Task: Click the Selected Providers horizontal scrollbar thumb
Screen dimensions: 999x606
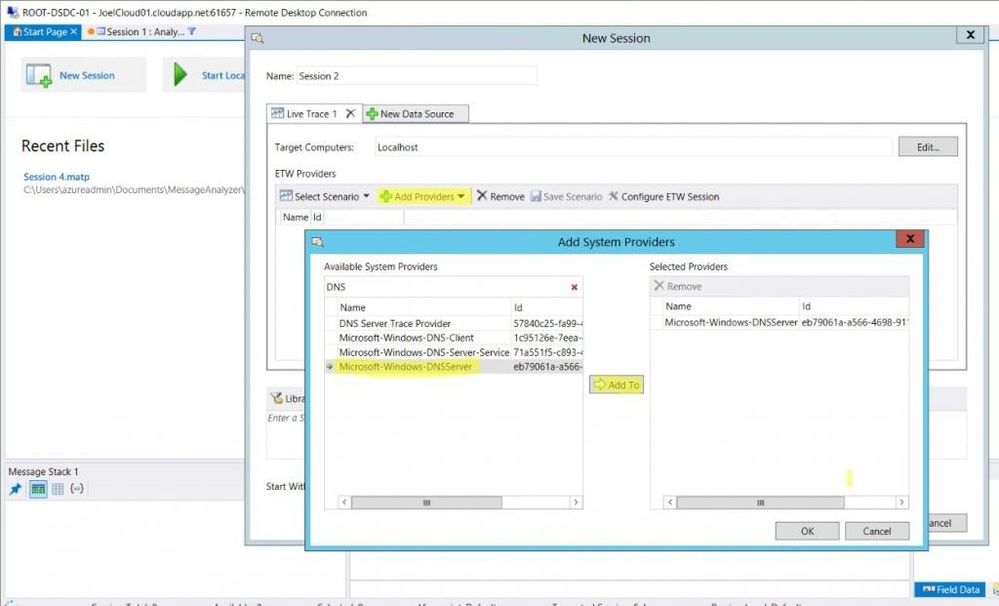Action: pyautogui.click(x=760, y=502)
